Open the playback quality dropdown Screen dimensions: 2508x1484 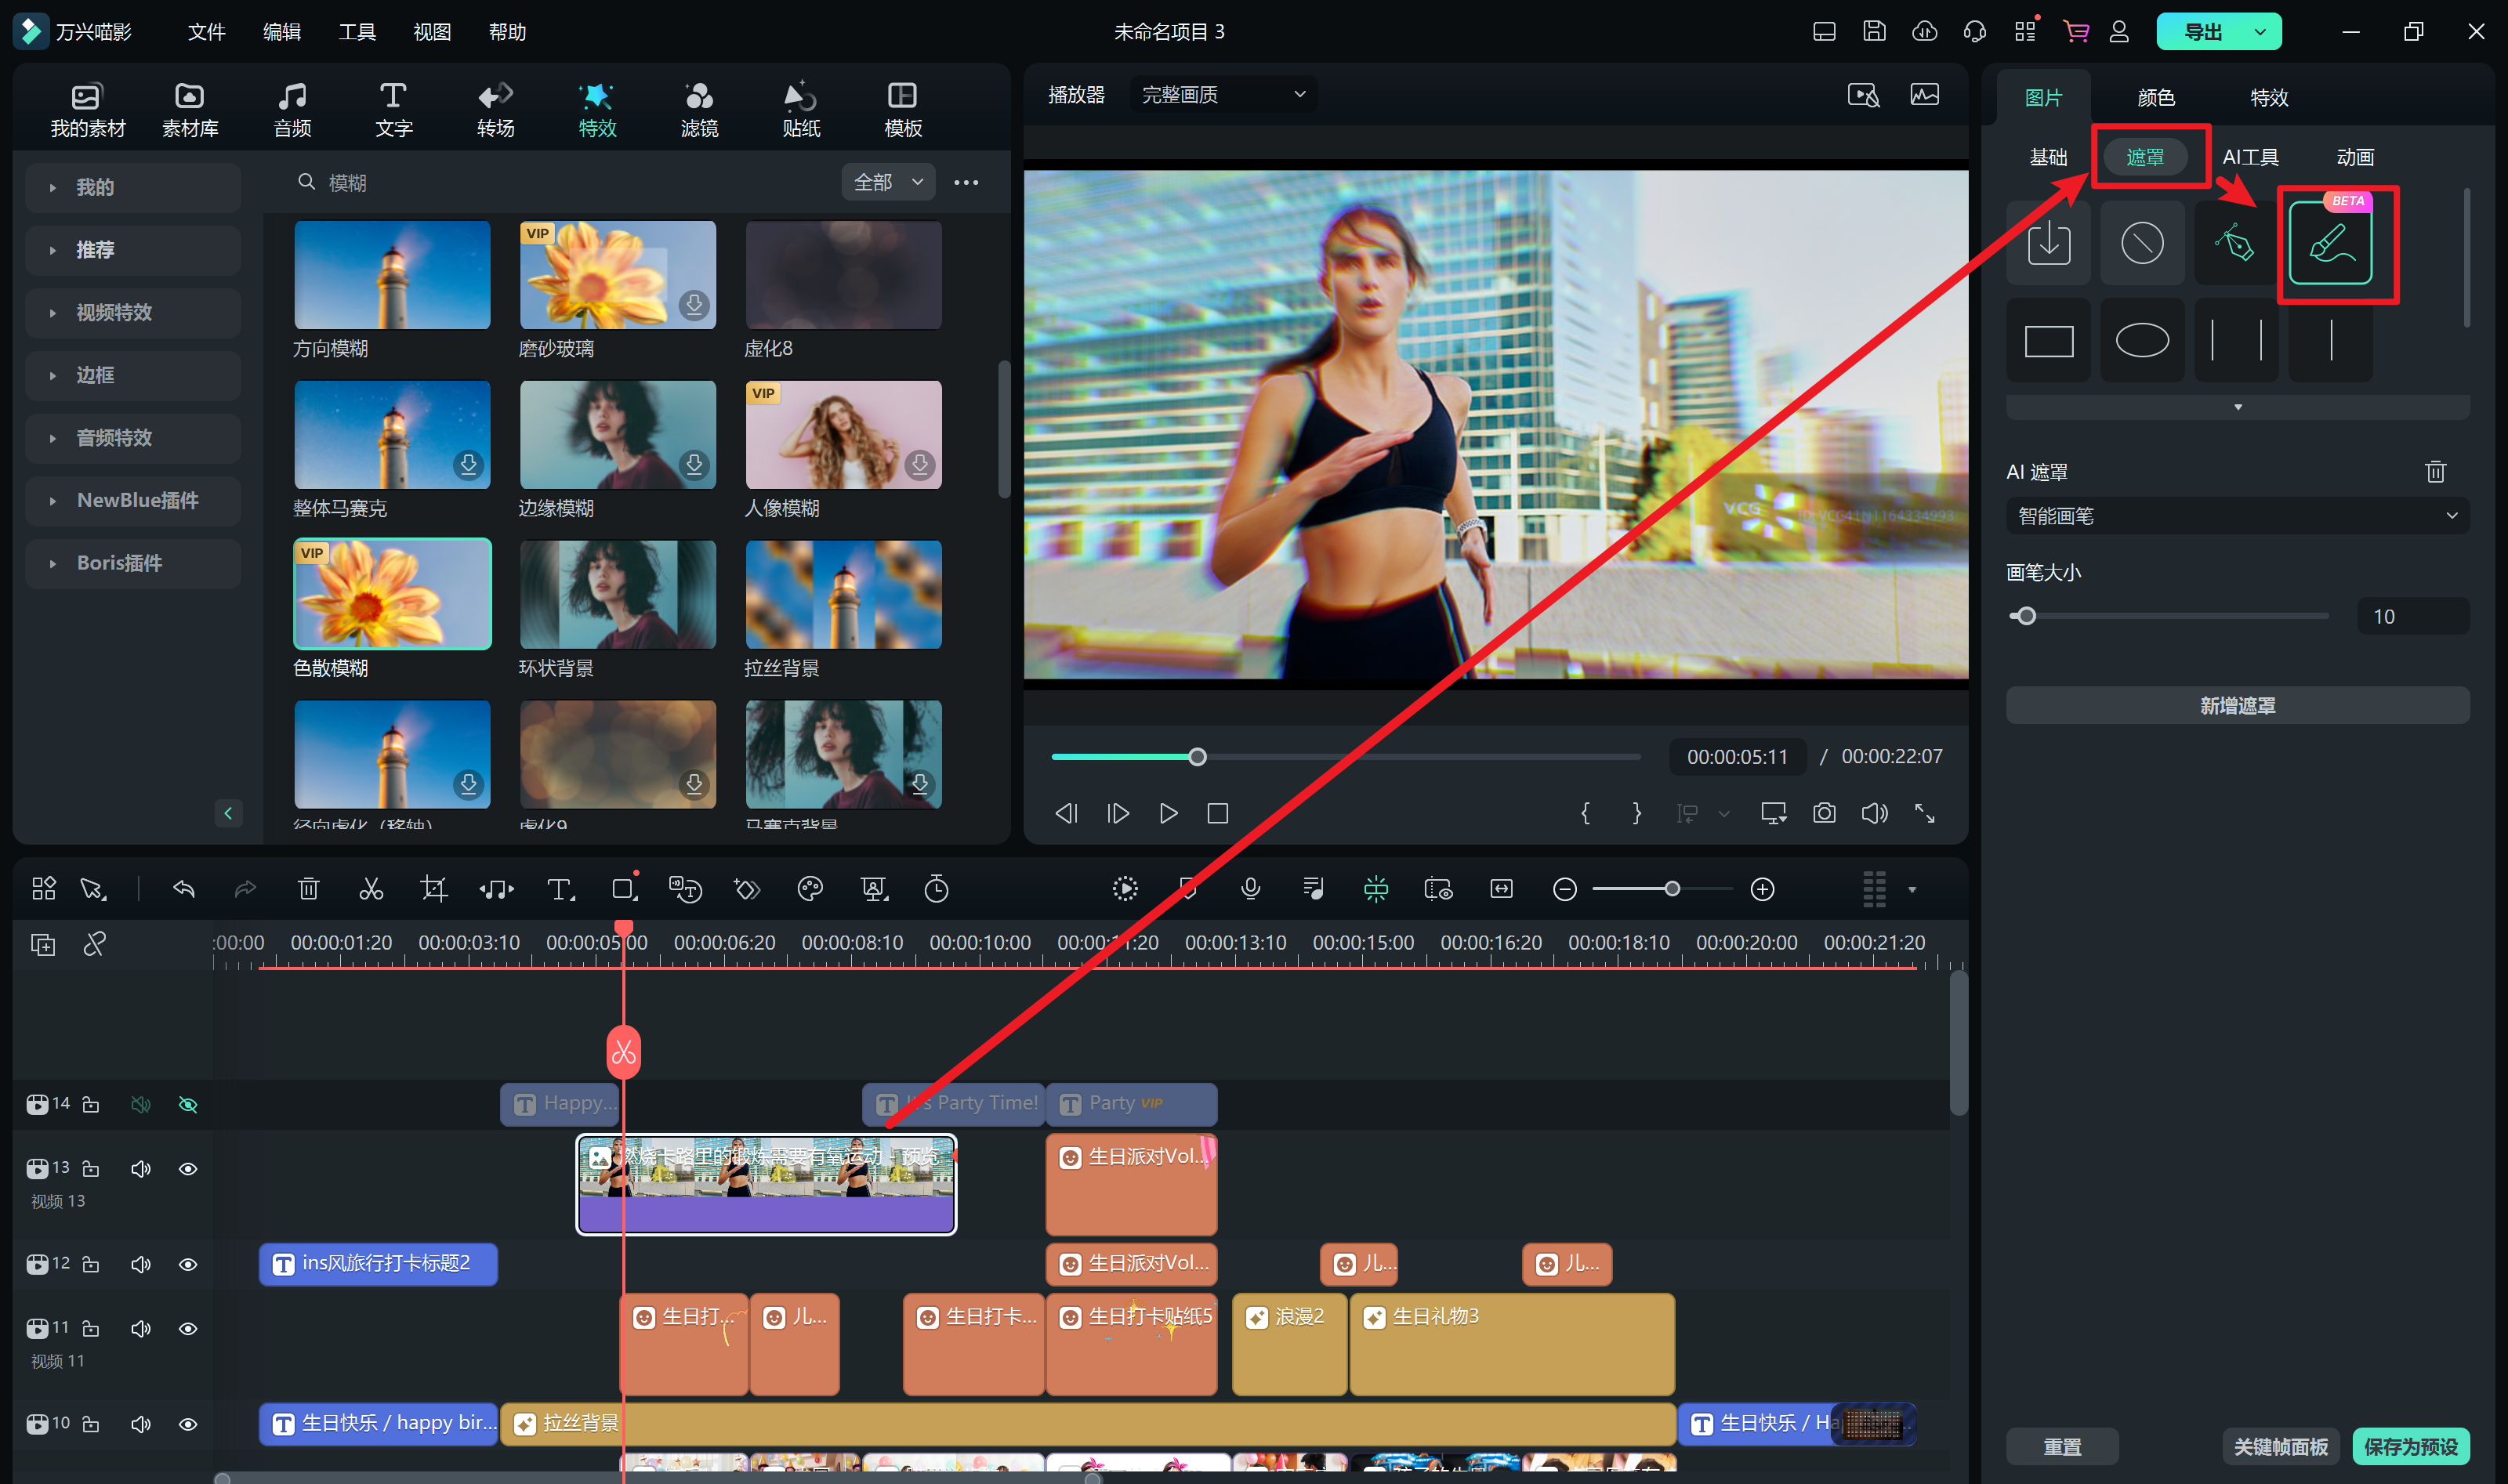click(1223, 94)
